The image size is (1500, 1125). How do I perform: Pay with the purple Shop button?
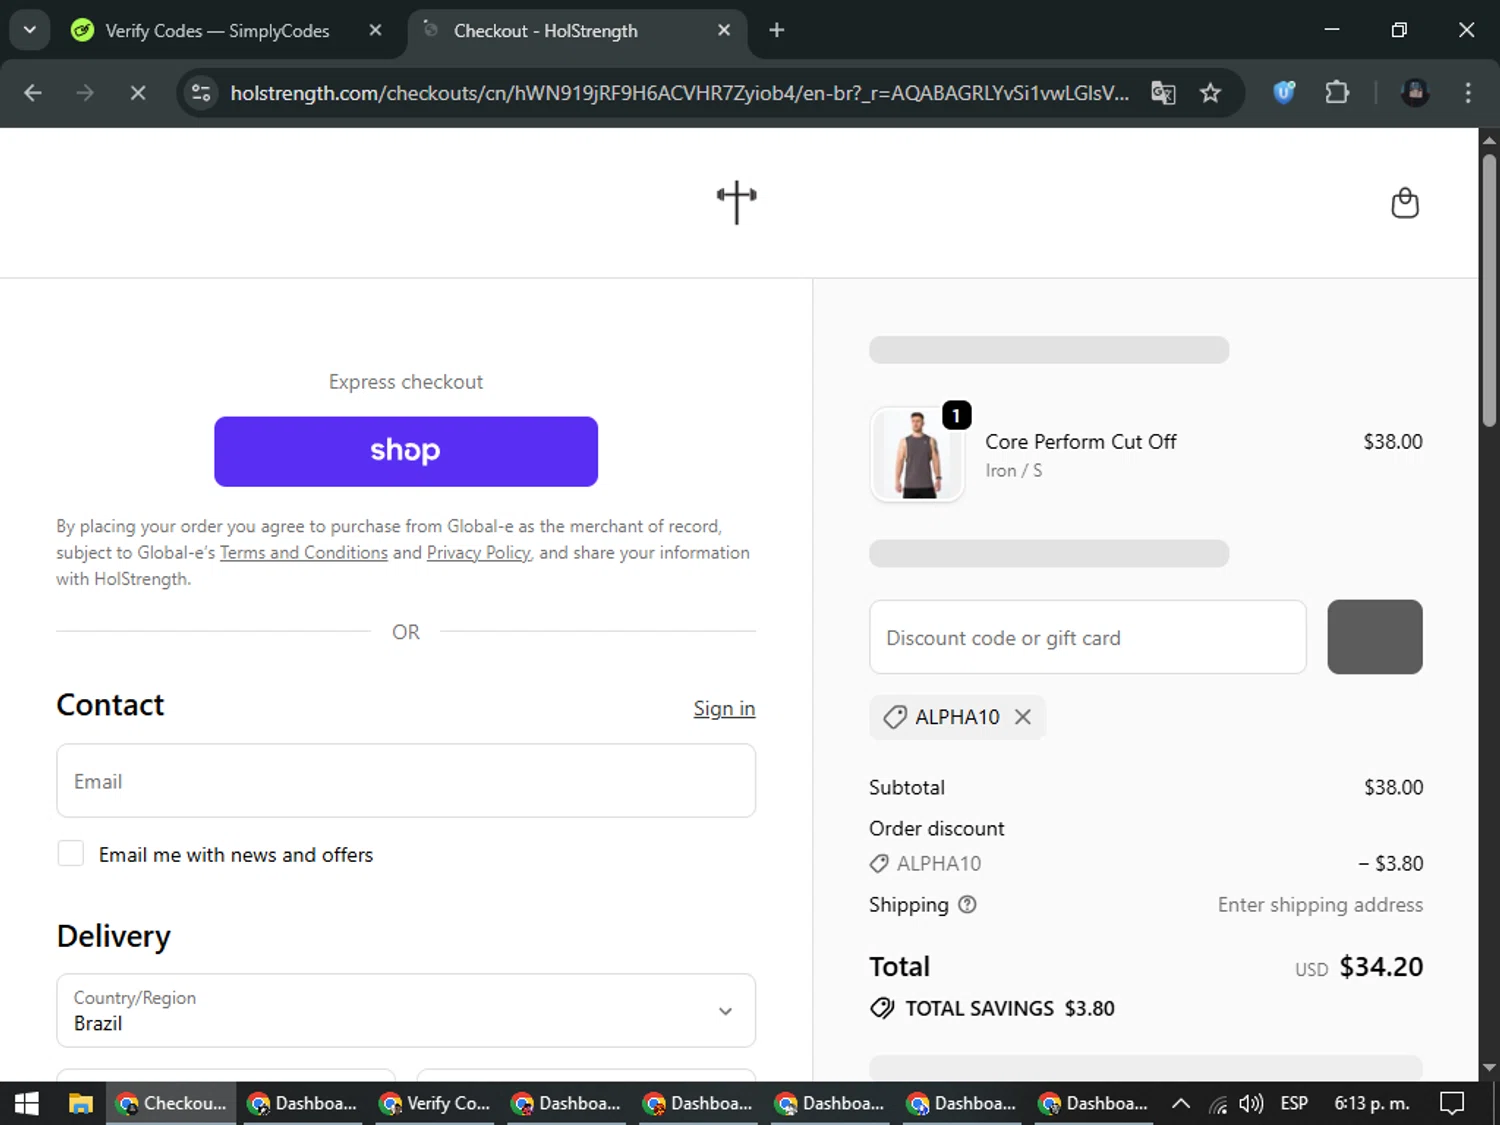(x=406, y=452)
